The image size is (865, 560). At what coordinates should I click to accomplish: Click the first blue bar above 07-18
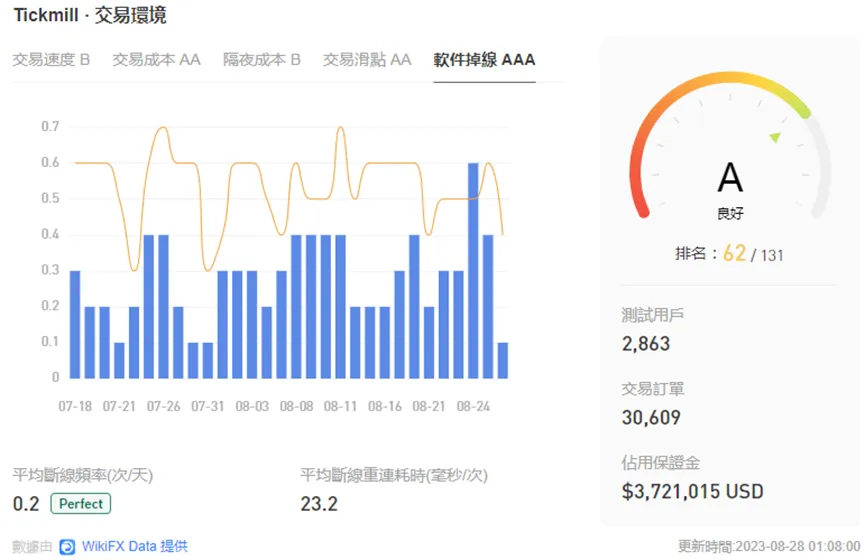[x=75, y=324]
